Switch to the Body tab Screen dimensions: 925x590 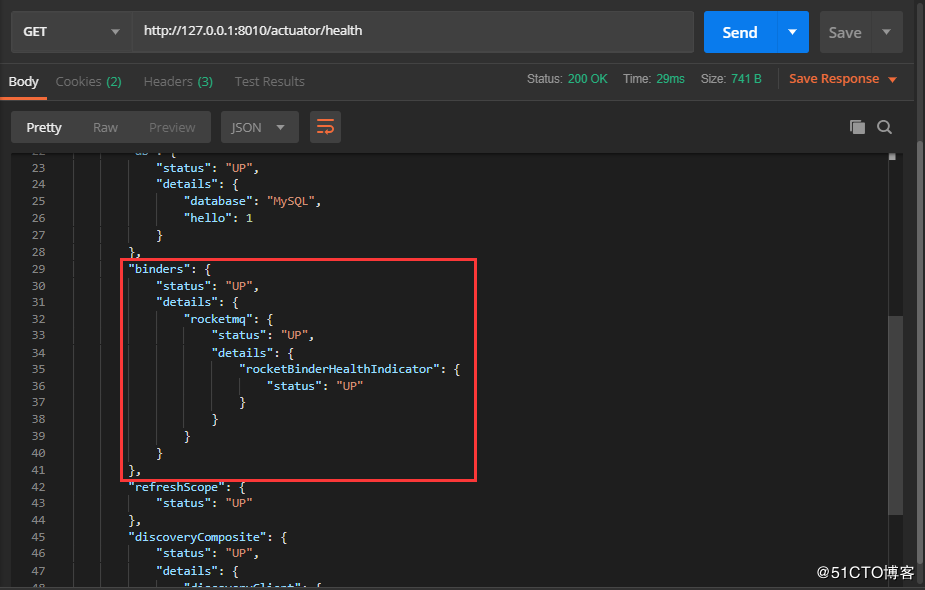coord(24,81)
